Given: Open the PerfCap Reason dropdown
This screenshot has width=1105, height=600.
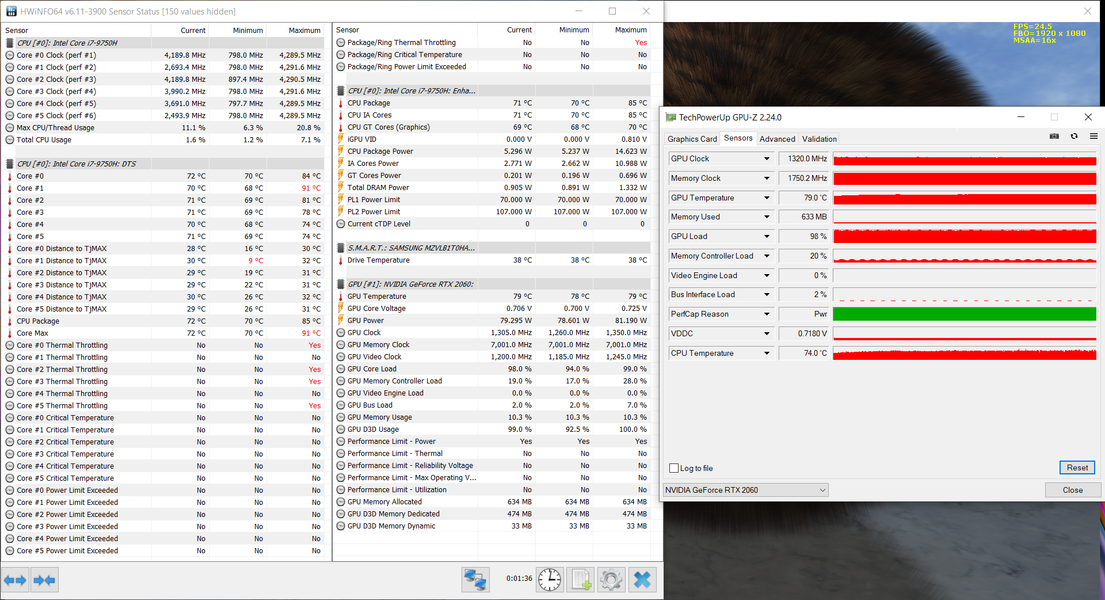Looking at the screenshot, I should pos(767,314).
